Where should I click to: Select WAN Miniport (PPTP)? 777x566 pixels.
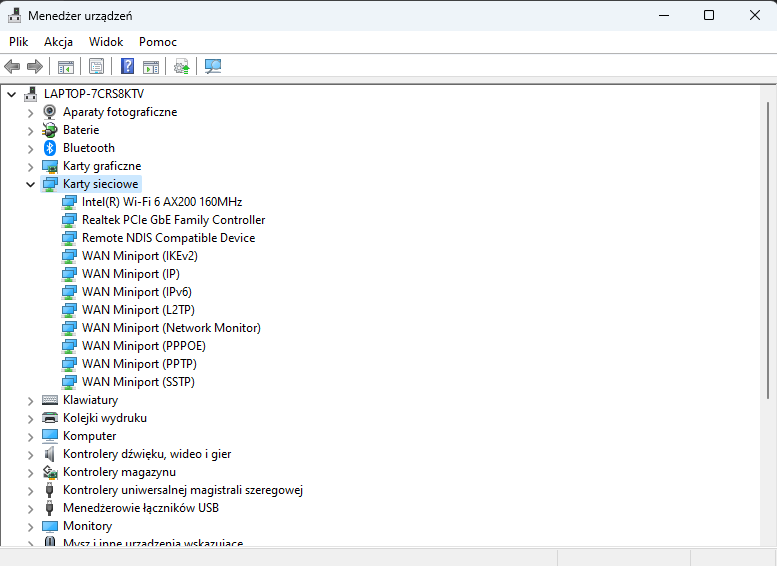[x=139, y=364]
